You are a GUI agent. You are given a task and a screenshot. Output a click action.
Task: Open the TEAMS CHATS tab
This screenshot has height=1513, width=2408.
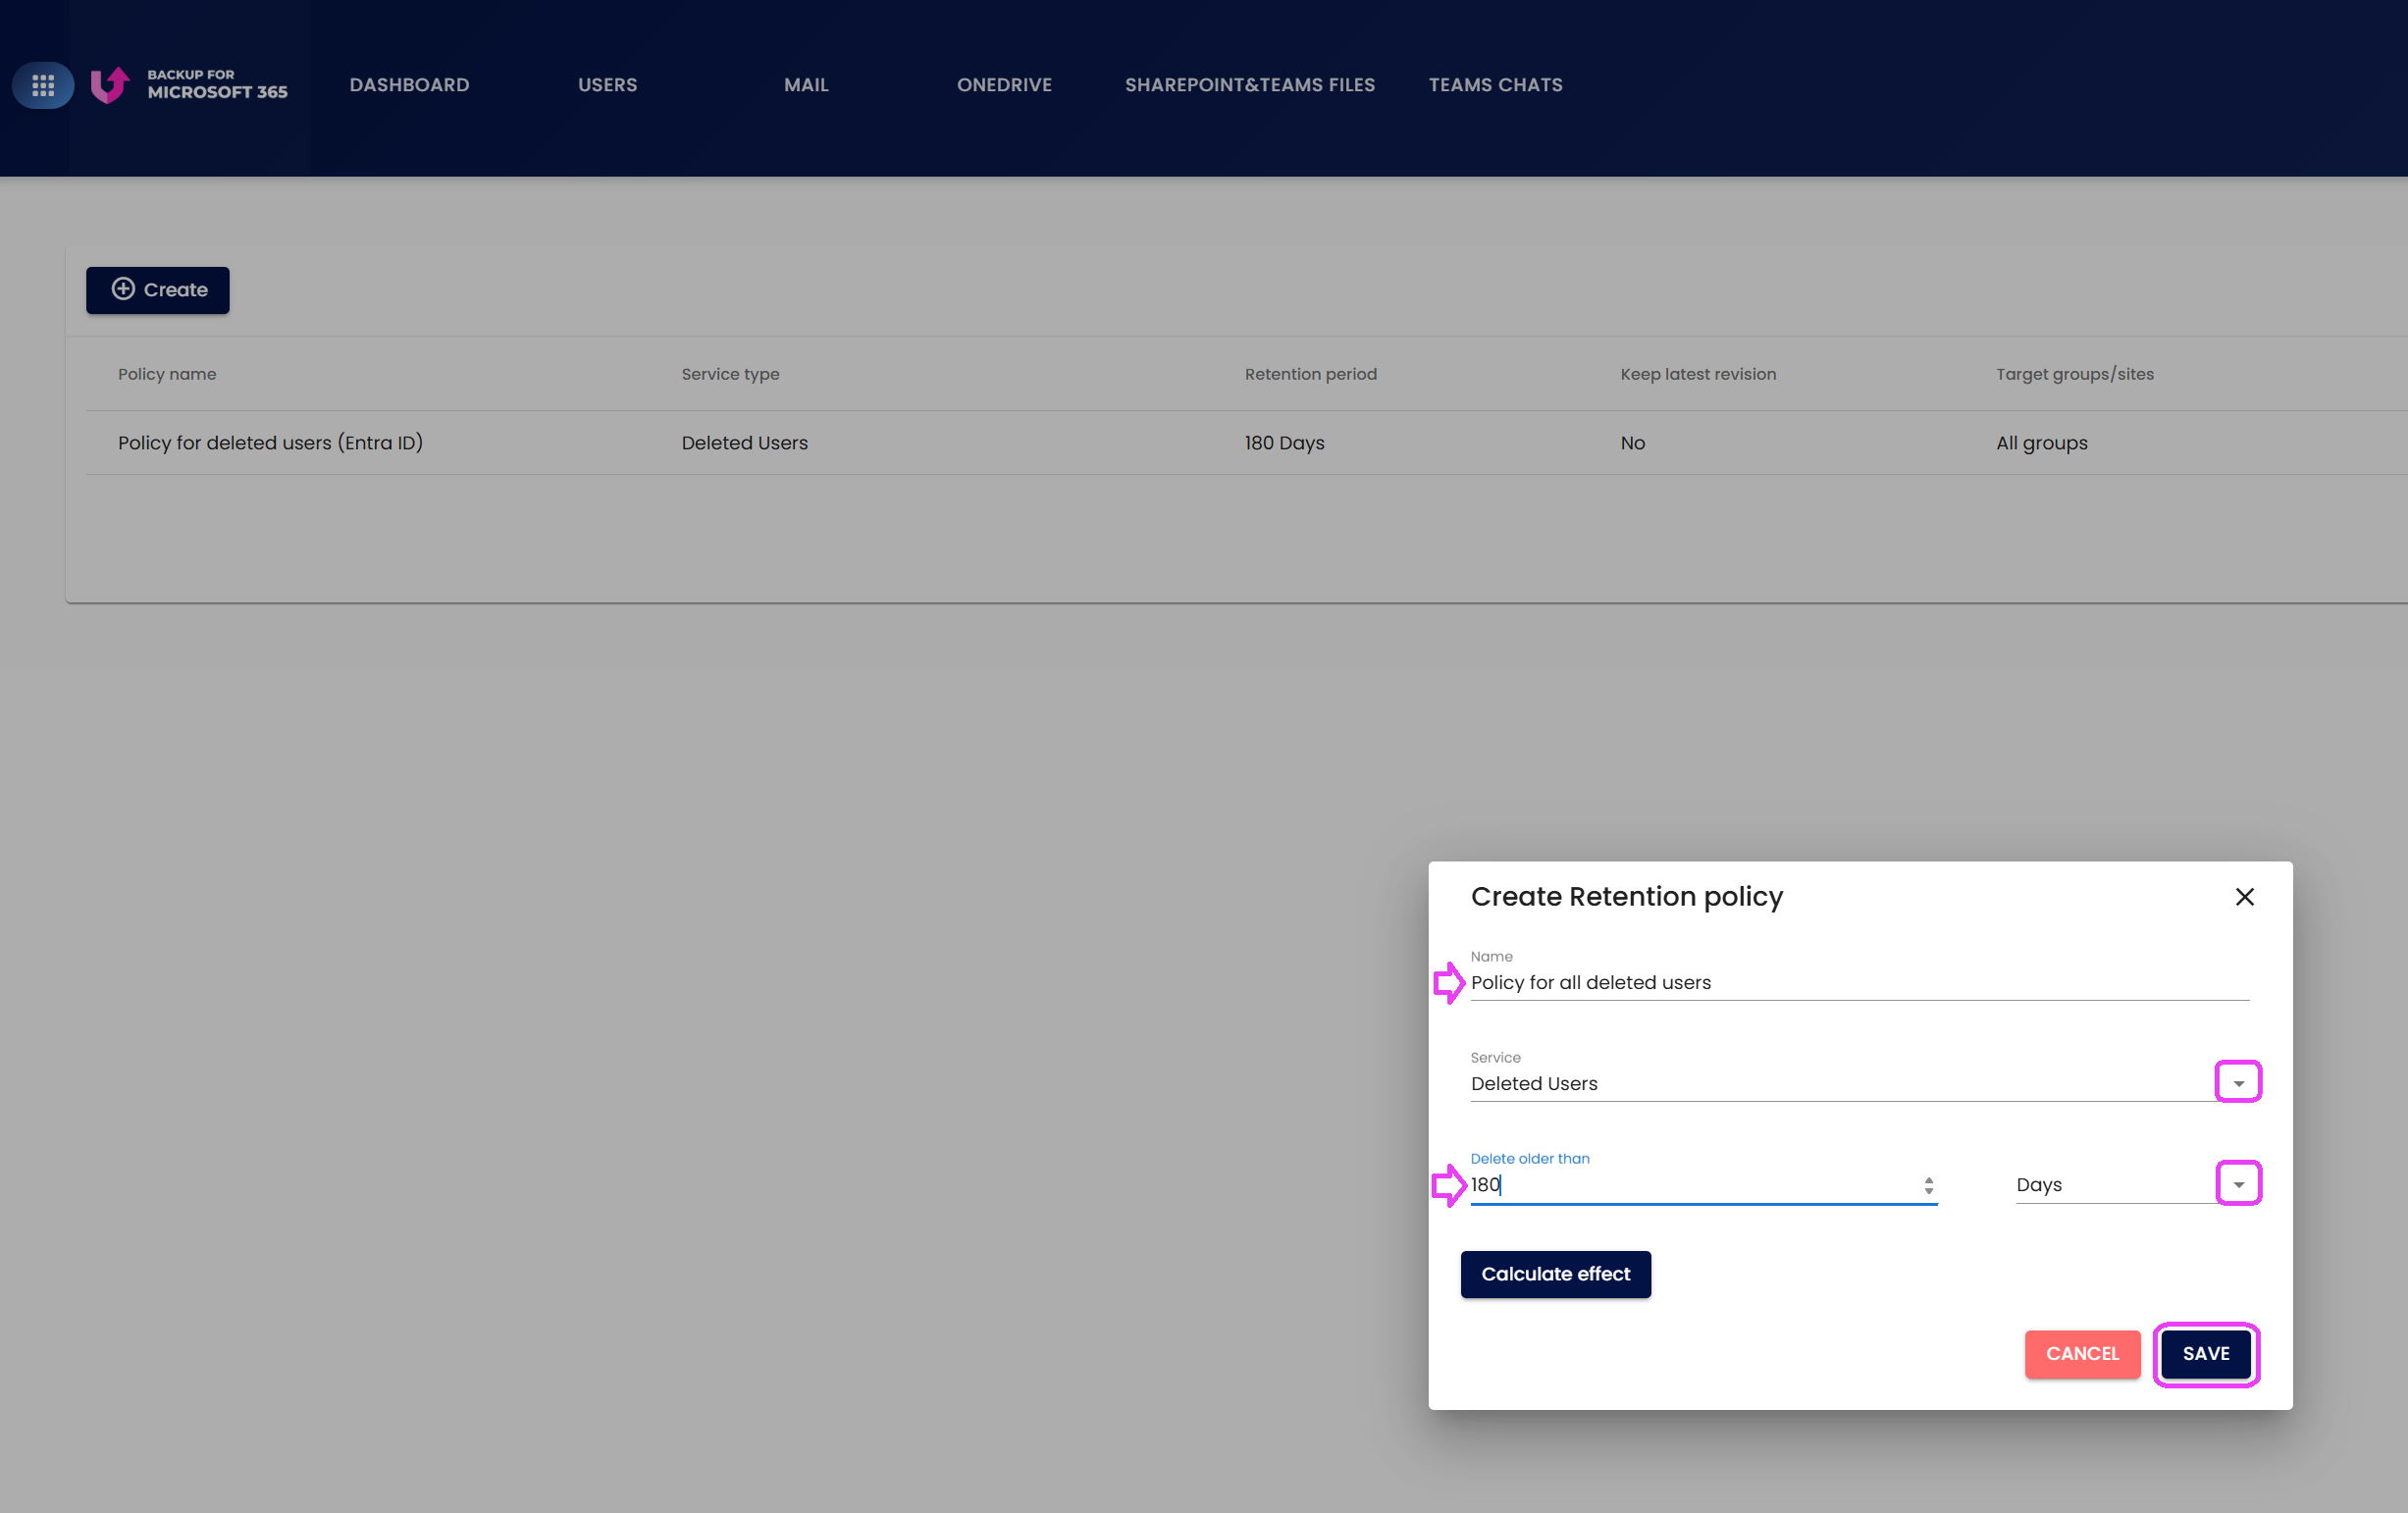[x=1495, y=85]
